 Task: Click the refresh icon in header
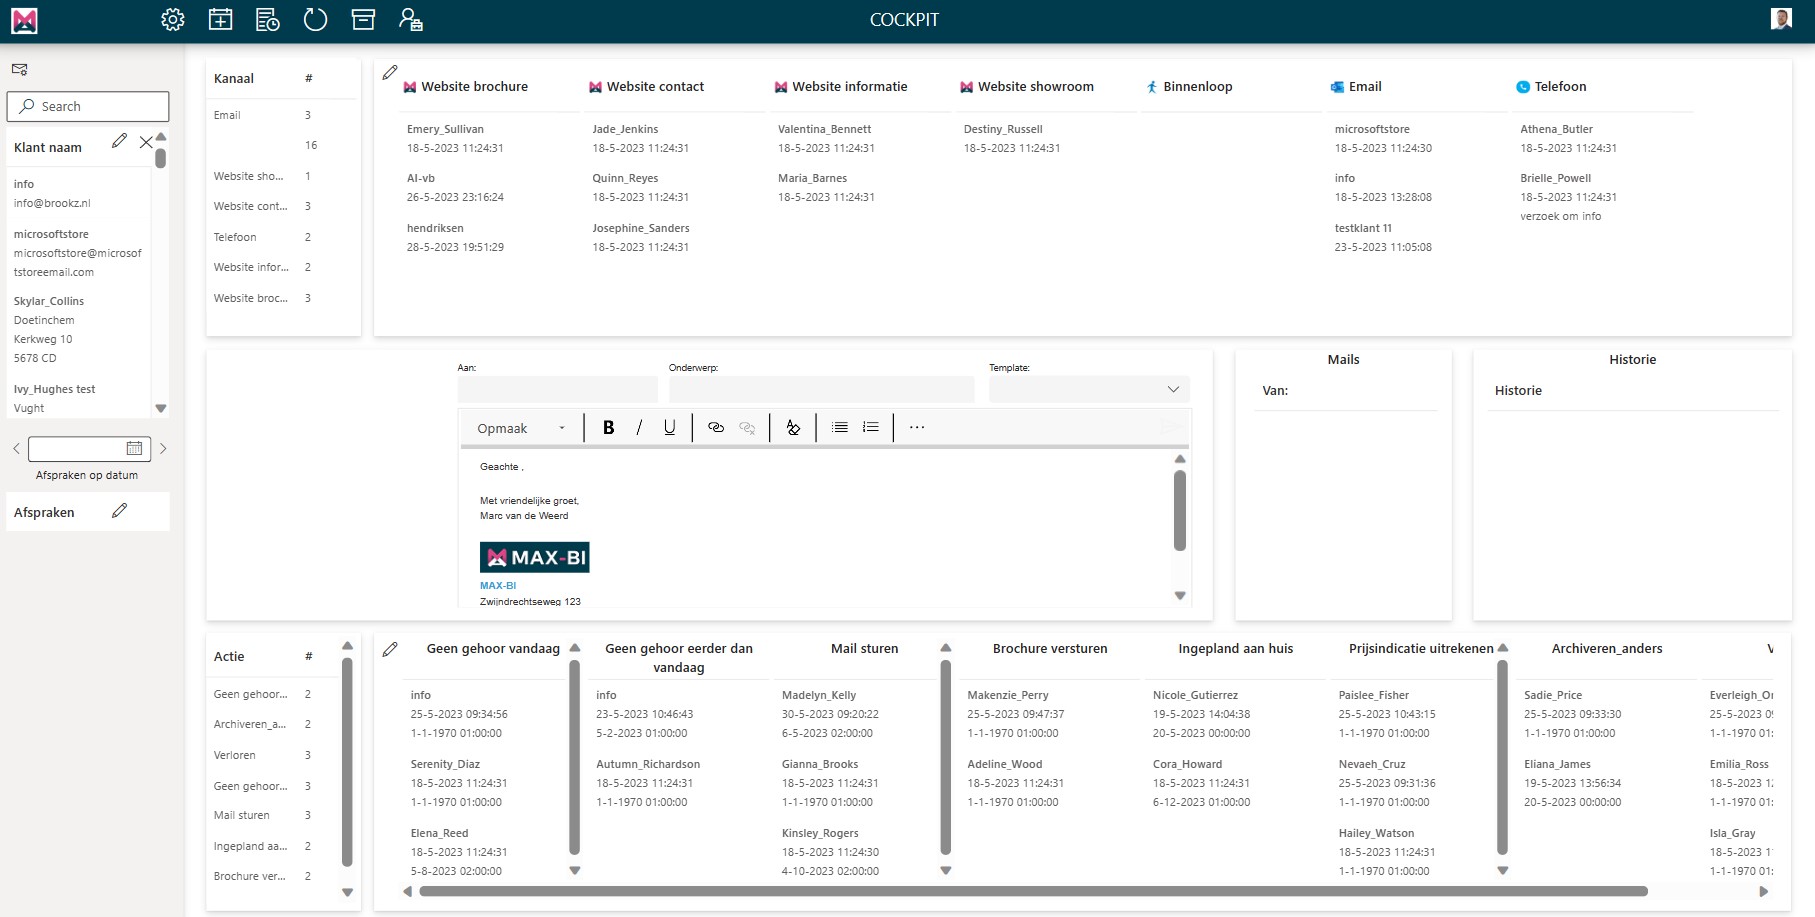315,20
